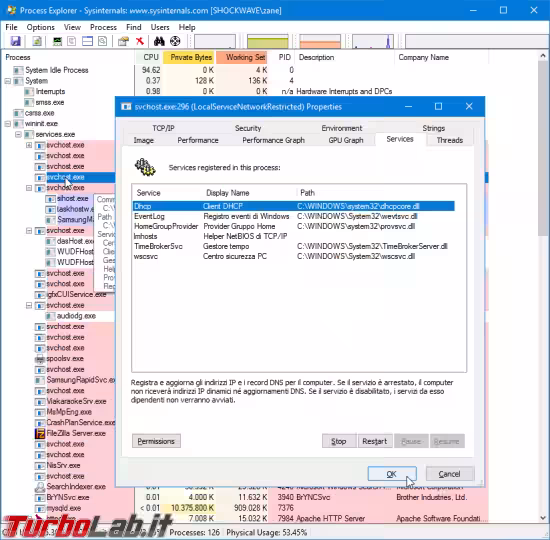The image size is (550, 540).
Task: Collapse the wininit.exe tree node
Action: (x=8, y=124)
